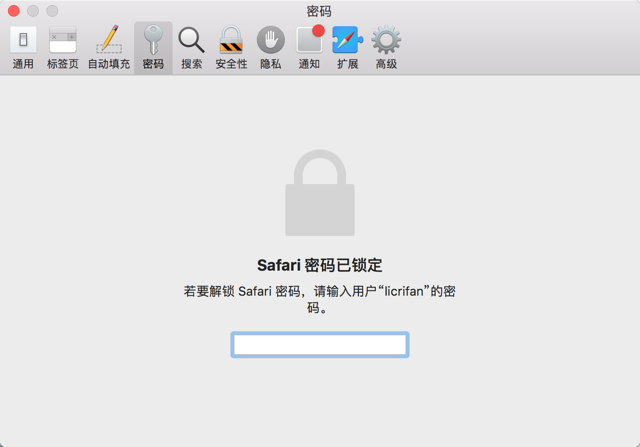Image resolution: width=640 pixels, height=447 pixels.
Task: Click the large gray lock image
Action: click(320, 193)
